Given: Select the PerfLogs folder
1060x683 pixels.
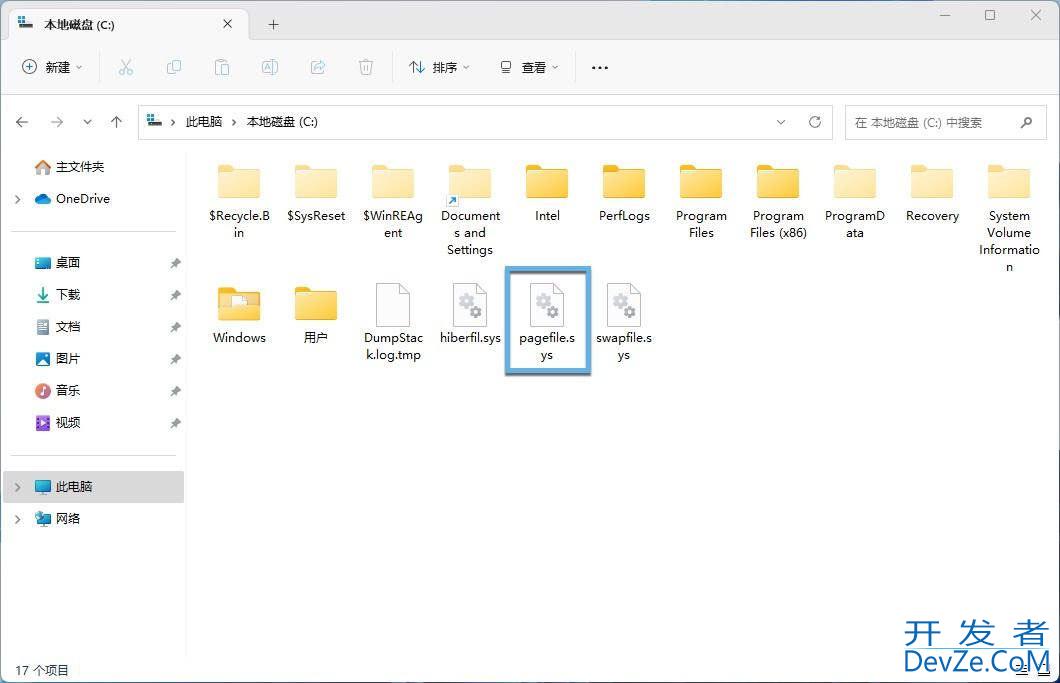Looking at the screenshot, I should pos(624,193).
